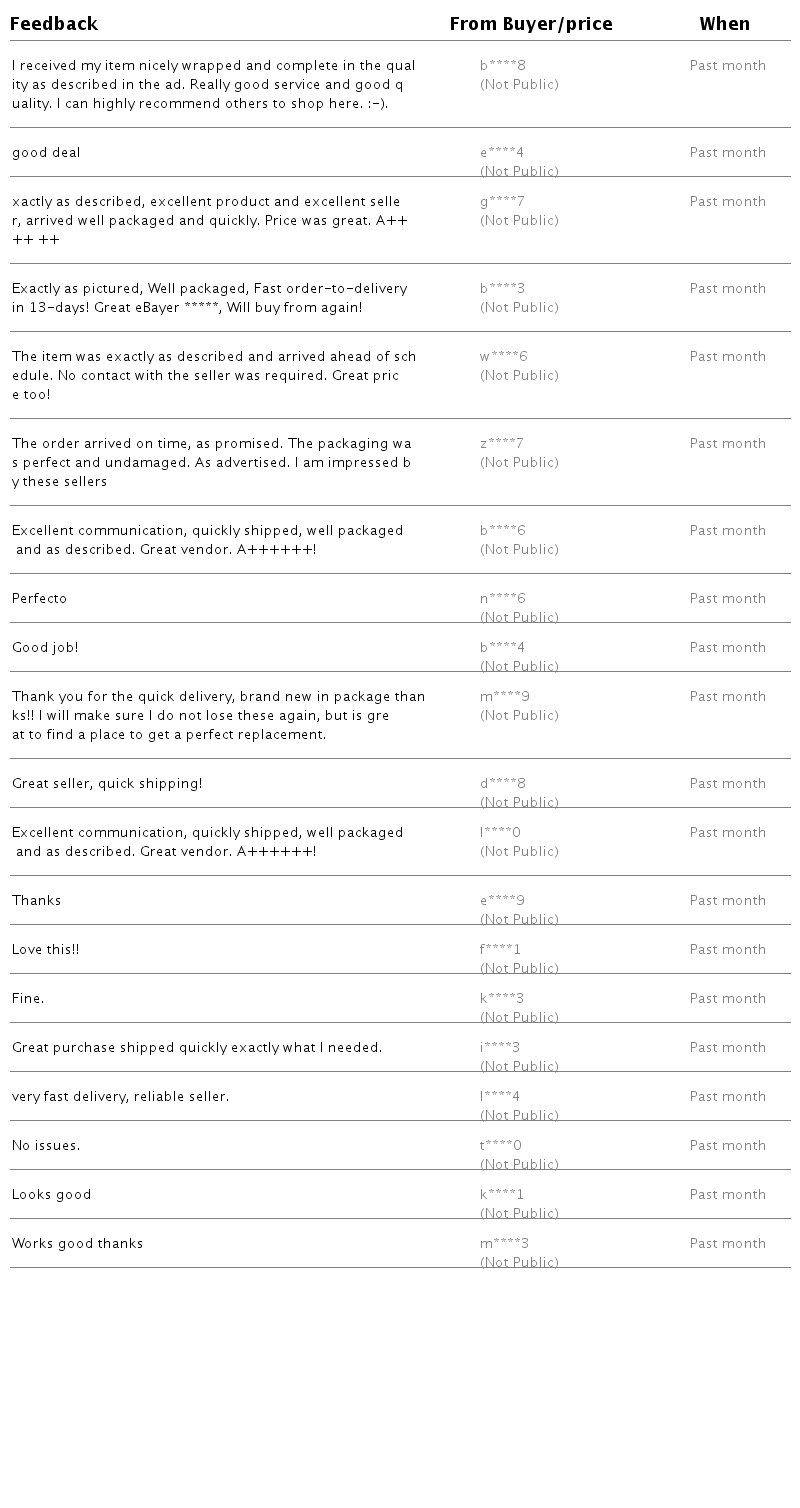Click the From Buyer/price column header
Screen dimensions: 800x1508
531,24
